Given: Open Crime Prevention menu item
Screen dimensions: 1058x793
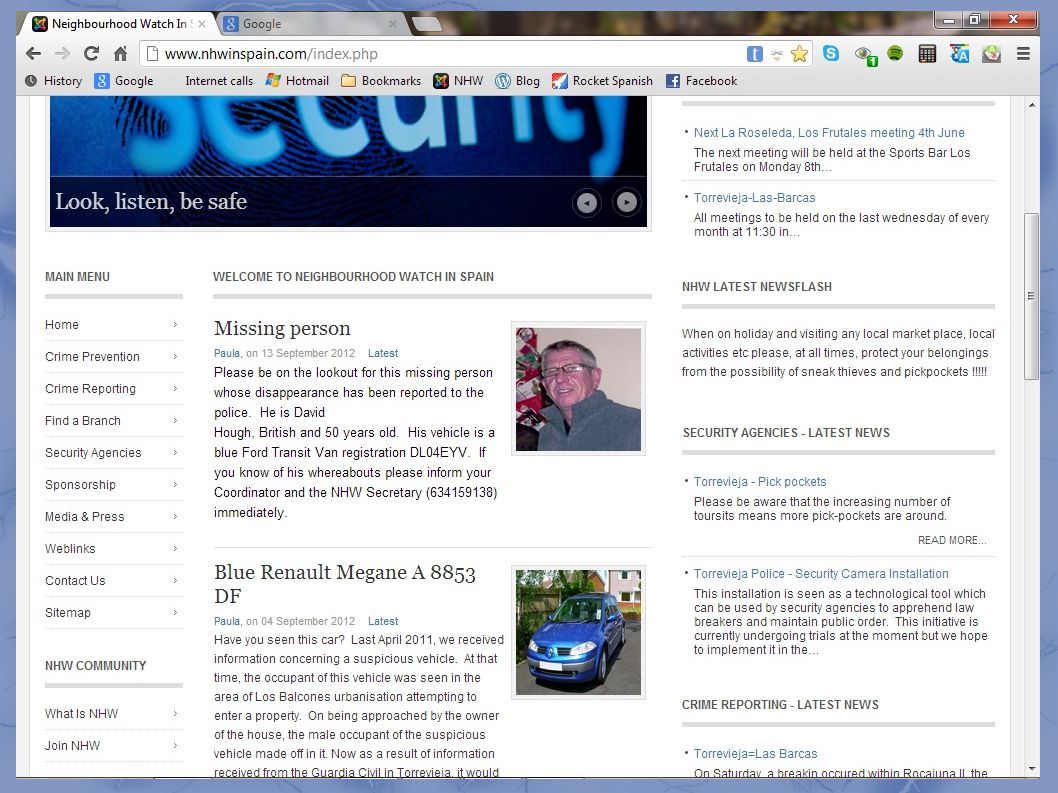Looking at the screenshot, I should pos(113,356).
